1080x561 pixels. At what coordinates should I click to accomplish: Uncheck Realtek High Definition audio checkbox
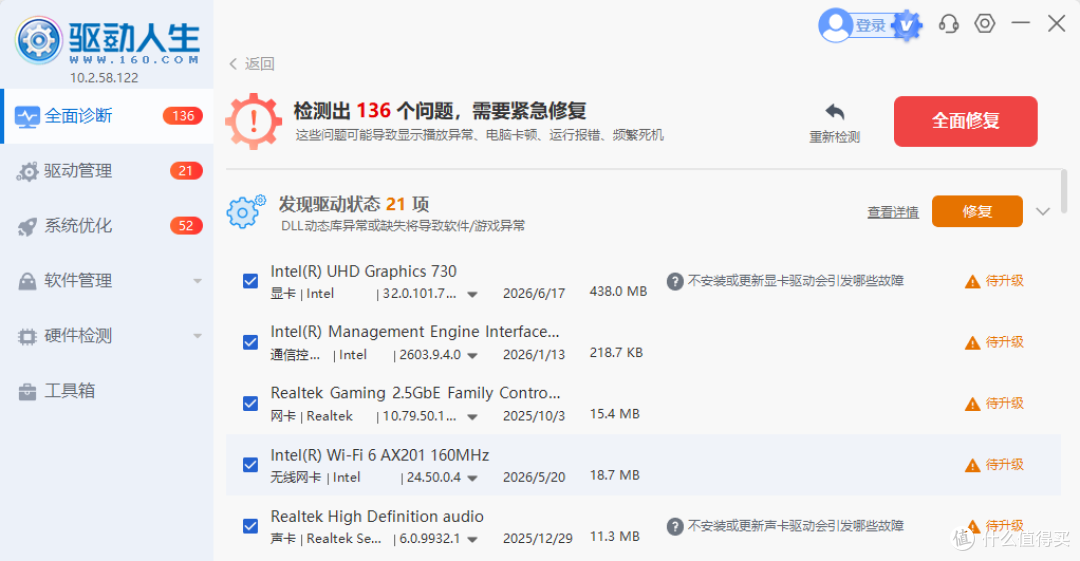pyautogui.click(x=251, y=527)
